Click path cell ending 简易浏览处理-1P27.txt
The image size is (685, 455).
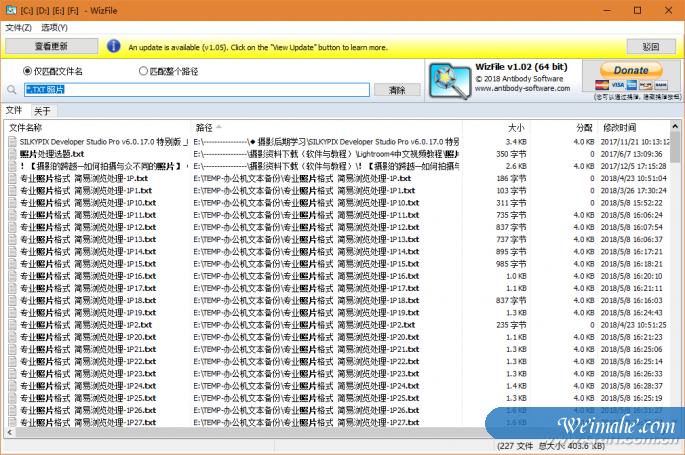306,422
